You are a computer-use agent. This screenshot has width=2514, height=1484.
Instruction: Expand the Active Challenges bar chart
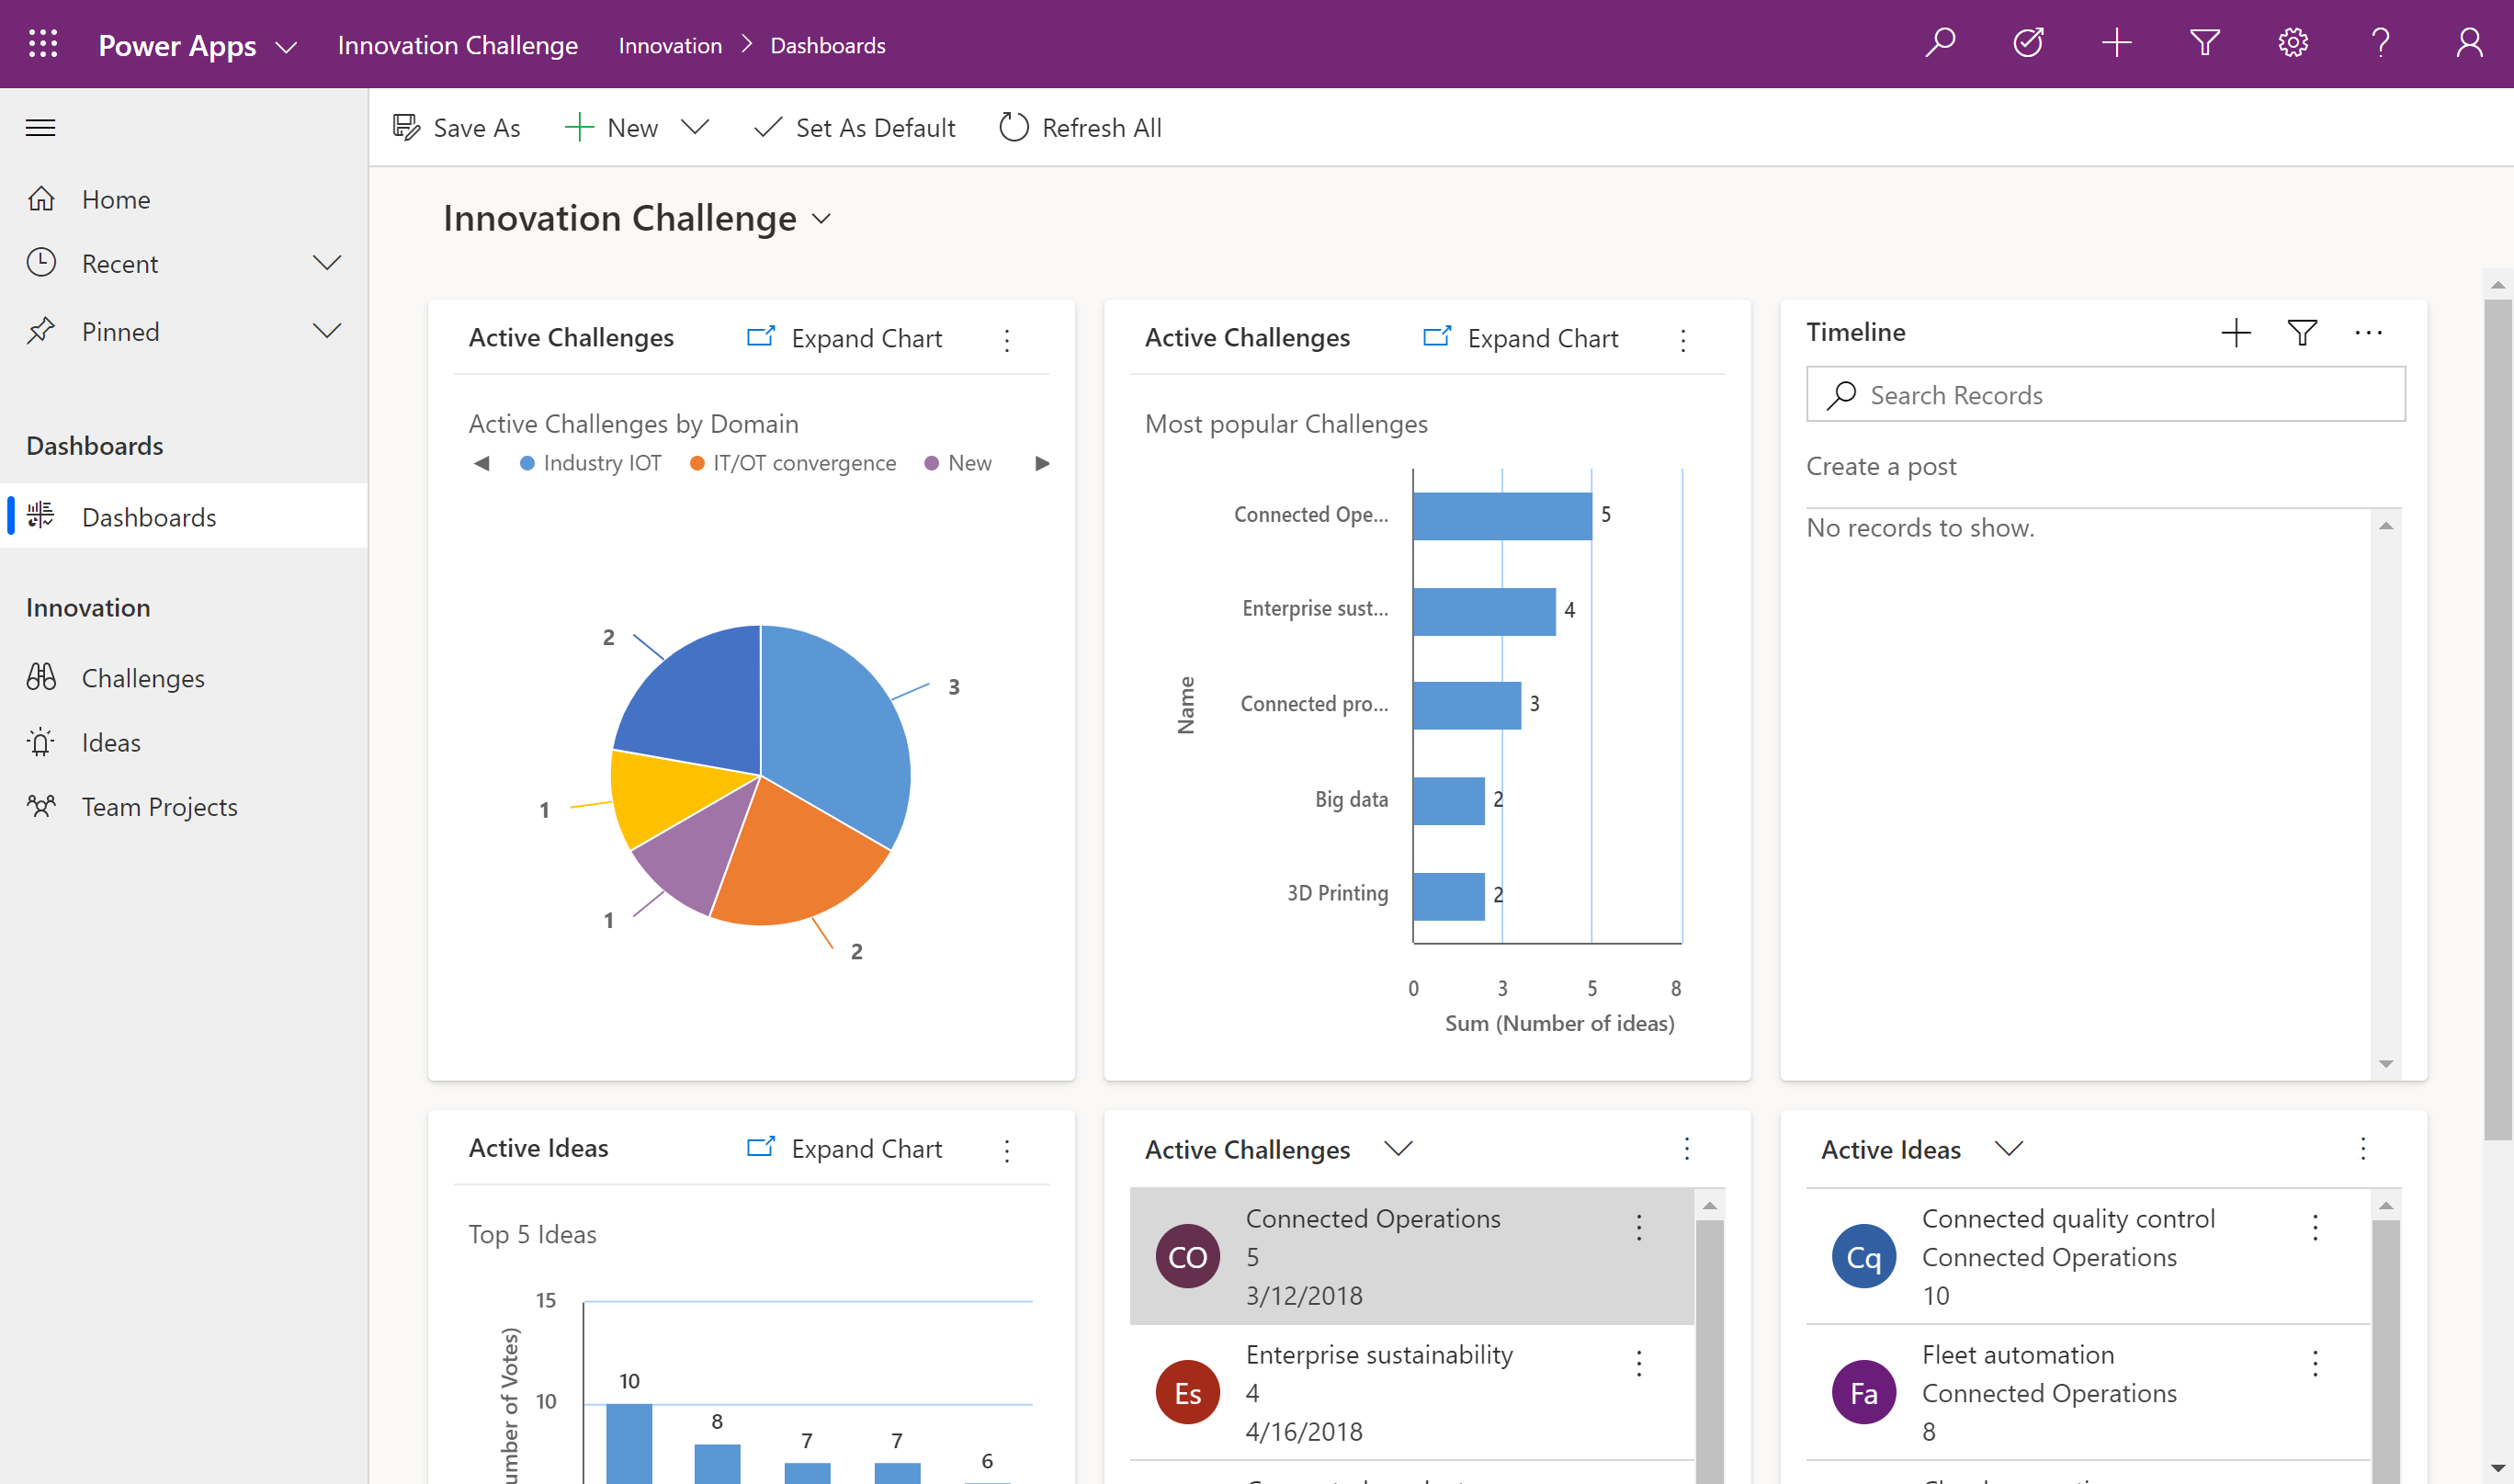(x=1523, y=335)
